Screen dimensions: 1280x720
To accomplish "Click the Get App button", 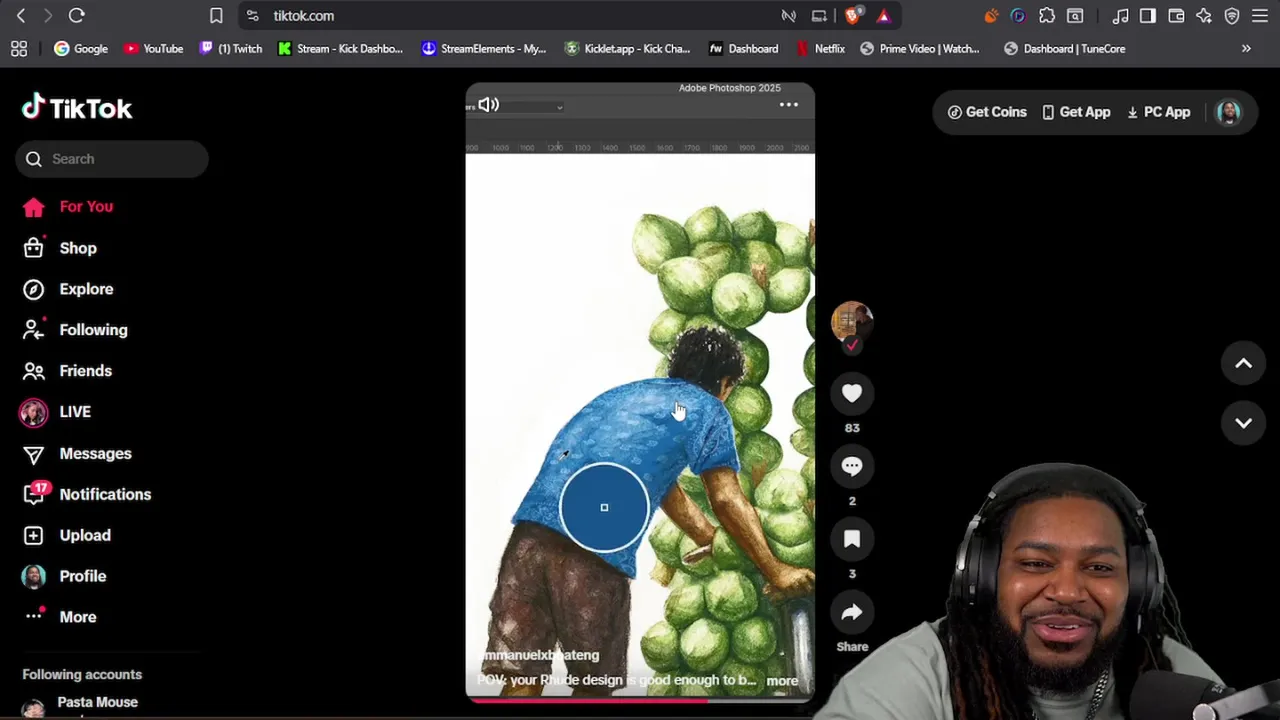I will (1076, 112).
